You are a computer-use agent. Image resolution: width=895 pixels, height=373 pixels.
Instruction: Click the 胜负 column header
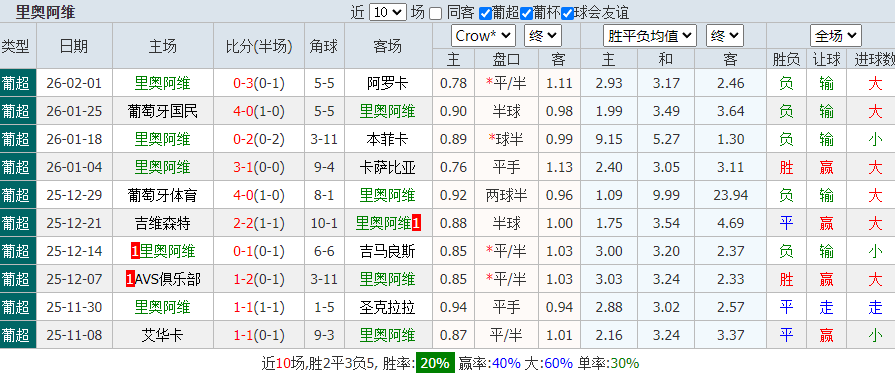coord(787,59)
